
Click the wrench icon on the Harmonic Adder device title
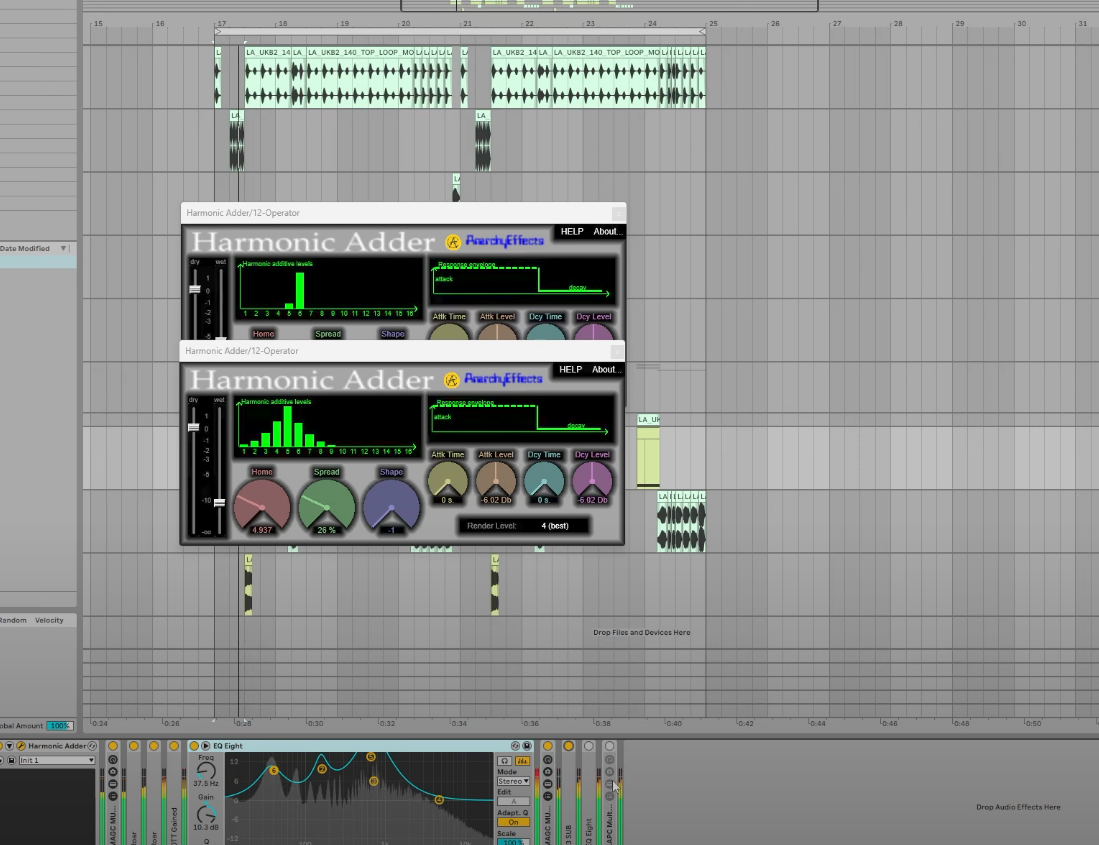pyautogui.click(x=21, y=746)
